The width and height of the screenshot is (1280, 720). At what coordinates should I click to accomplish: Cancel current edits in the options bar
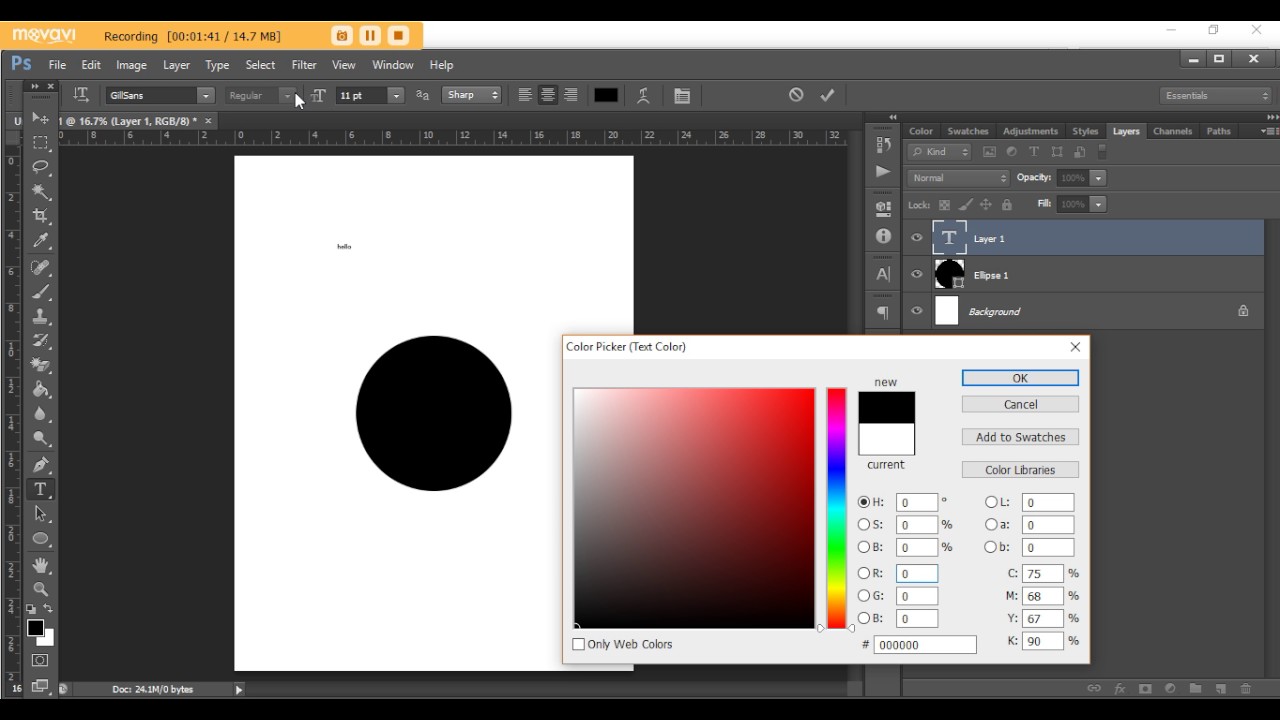click(x=796, y=95)
